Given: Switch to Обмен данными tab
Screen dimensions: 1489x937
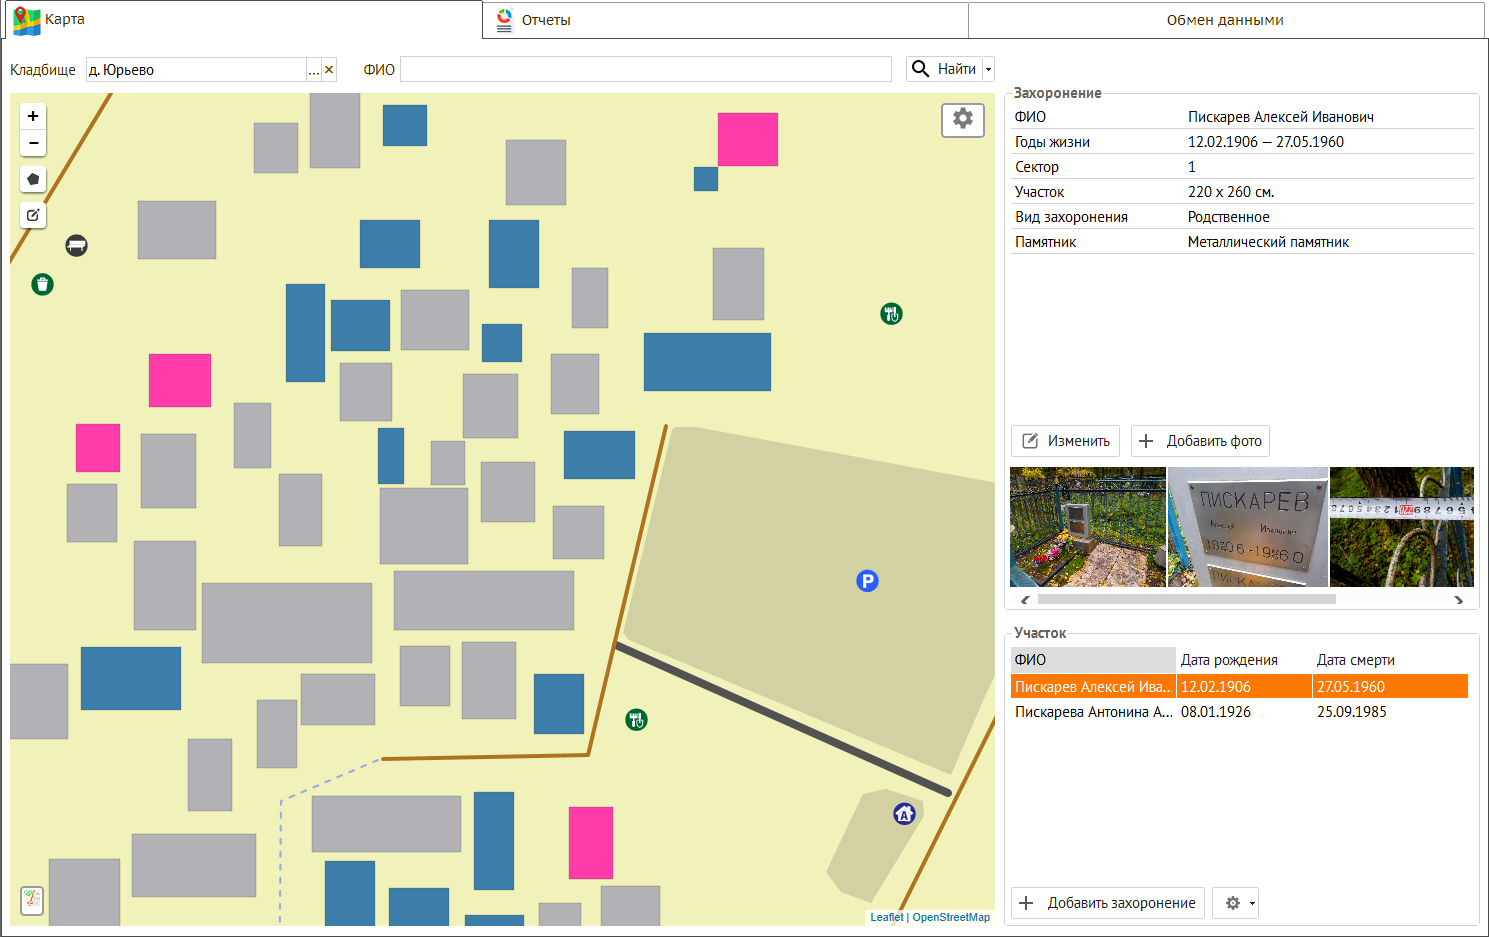Looking at the screenshot, I should tap(1225, 20).
